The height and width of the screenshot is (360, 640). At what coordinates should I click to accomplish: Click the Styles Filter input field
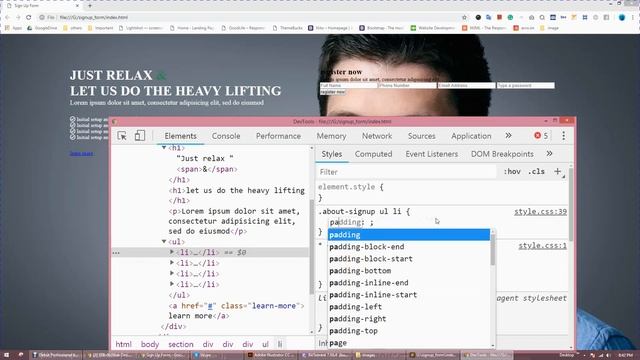click(406, 172)
